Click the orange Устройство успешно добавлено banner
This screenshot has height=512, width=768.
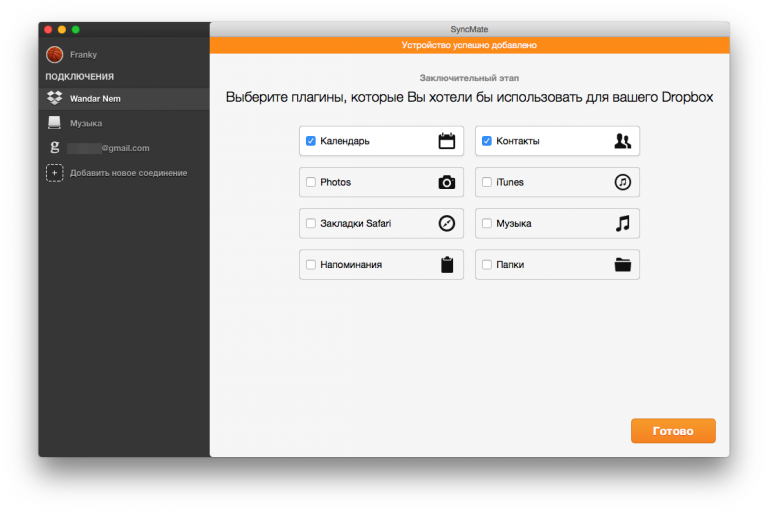click(469, 45)
